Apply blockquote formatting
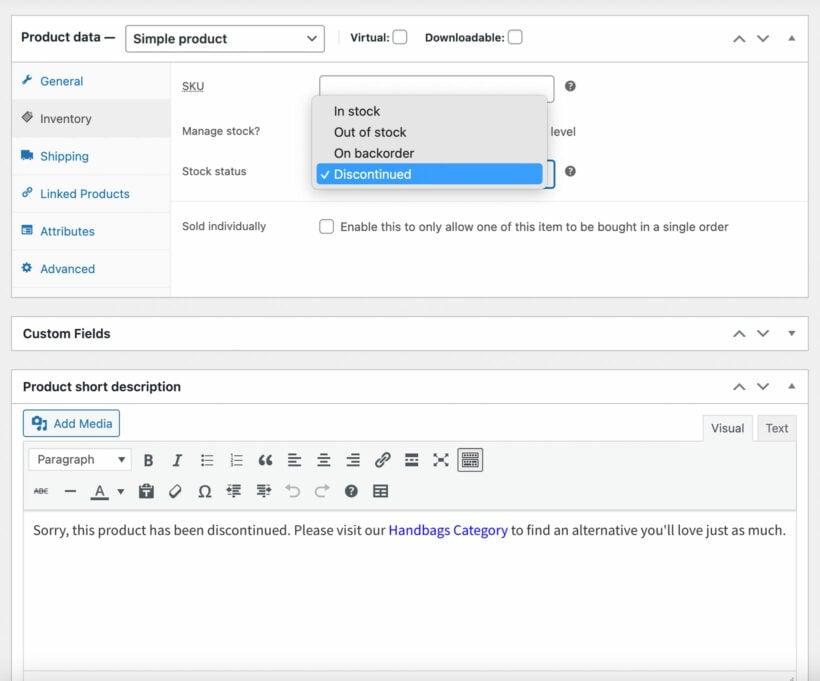820x681 pixels. [x=266, y=460]
